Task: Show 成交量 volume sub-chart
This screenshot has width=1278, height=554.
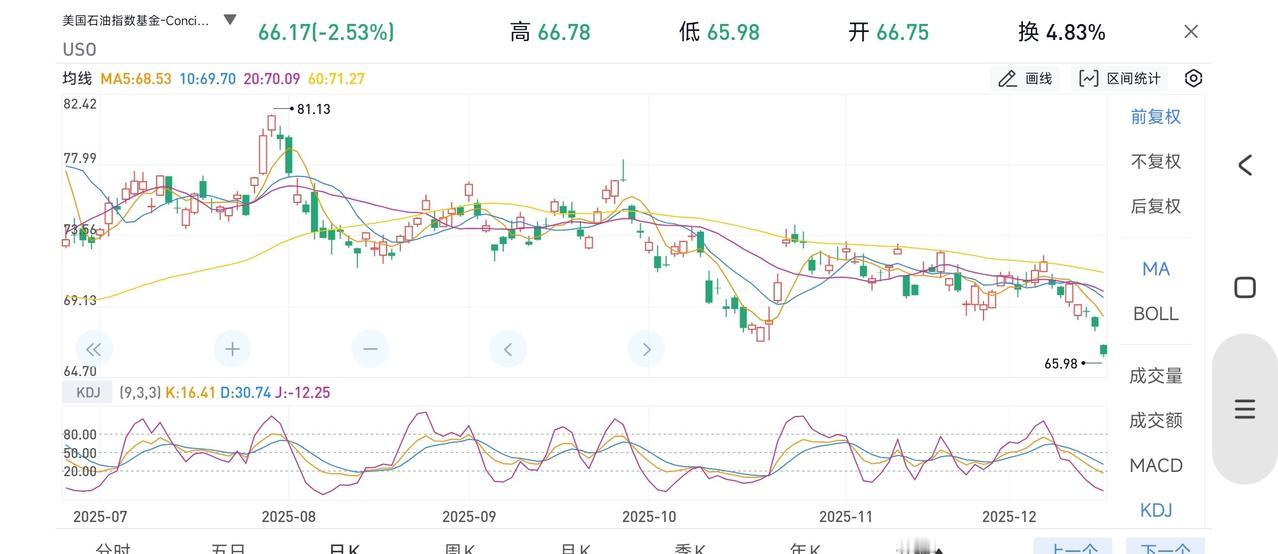Action: (x=1156, y=376)
